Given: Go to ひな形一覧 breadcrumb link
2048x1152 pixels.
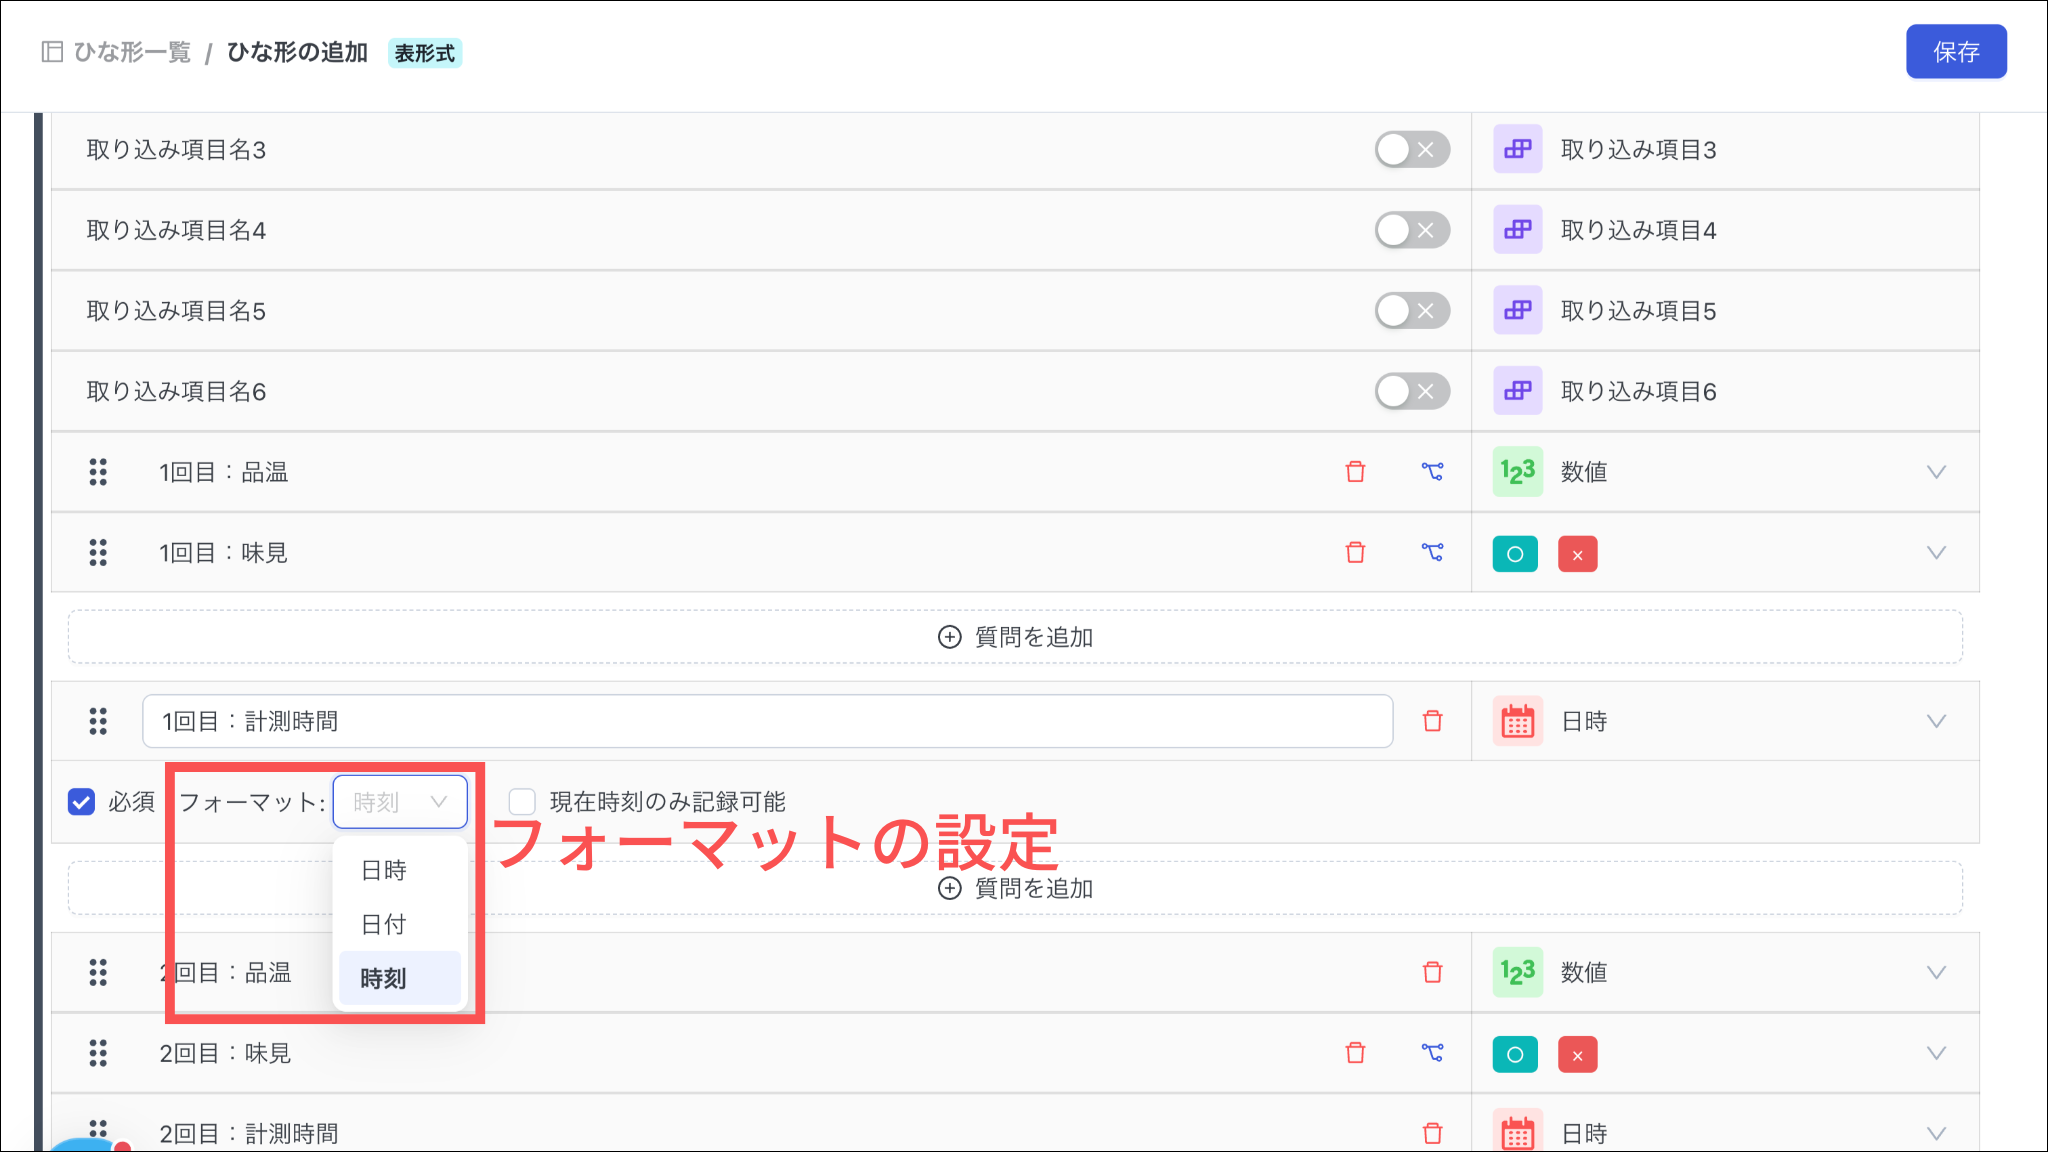Looking at the screenshot, I should 131,52.
